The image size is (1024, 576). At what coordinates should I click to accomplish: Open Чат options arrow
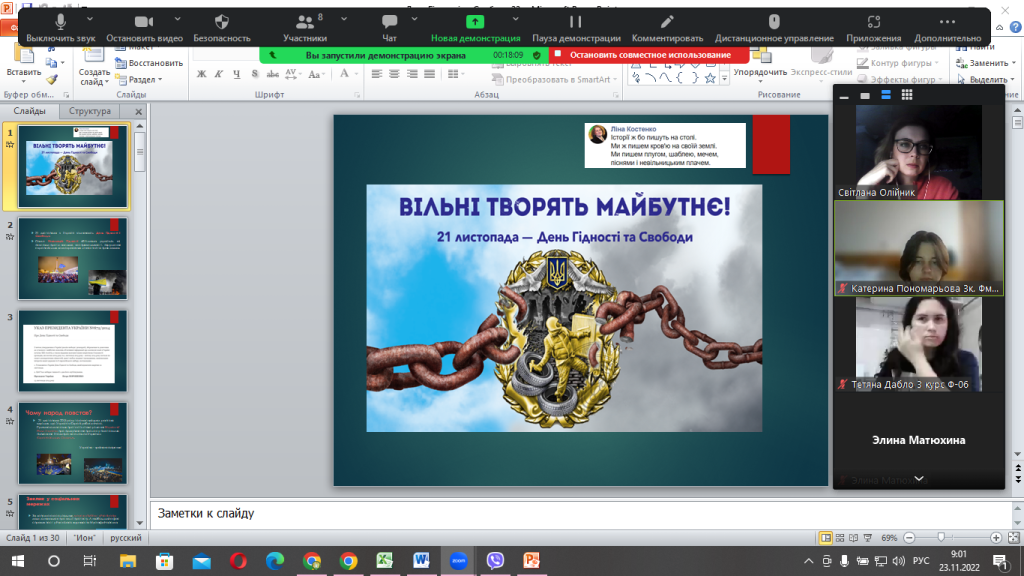pos(414,20)
